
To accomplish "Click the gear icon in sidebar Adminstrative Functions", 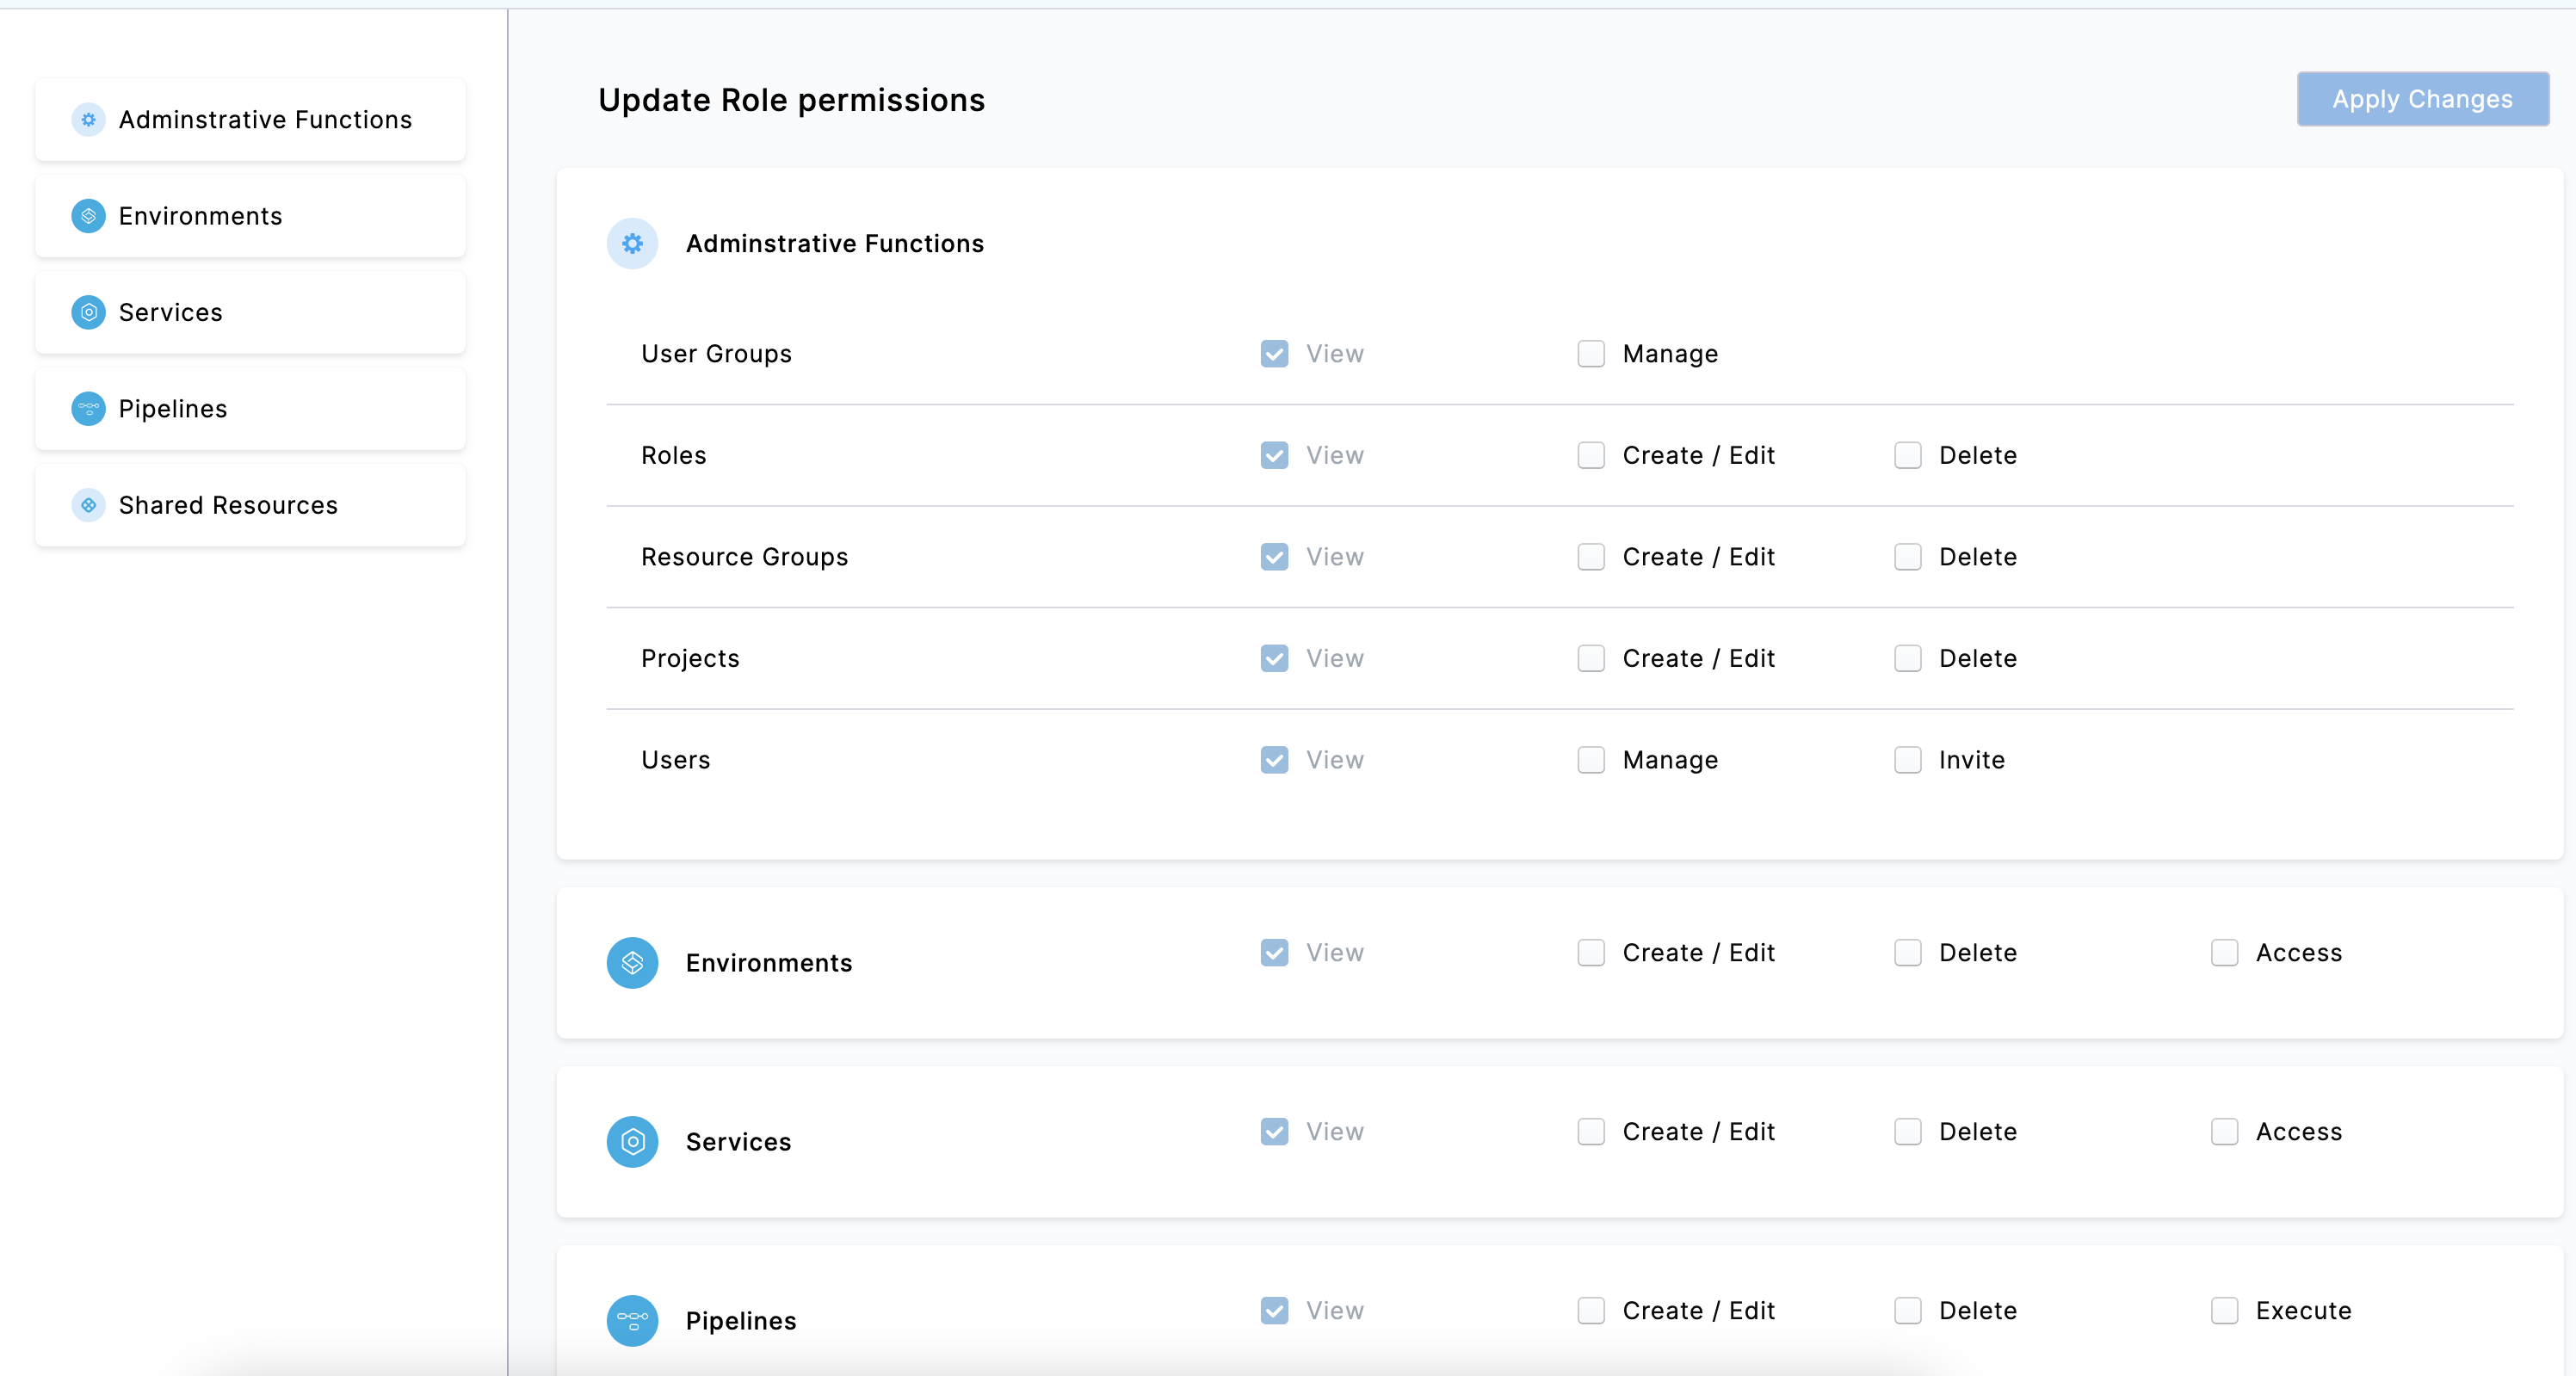I will pos(88,120).
